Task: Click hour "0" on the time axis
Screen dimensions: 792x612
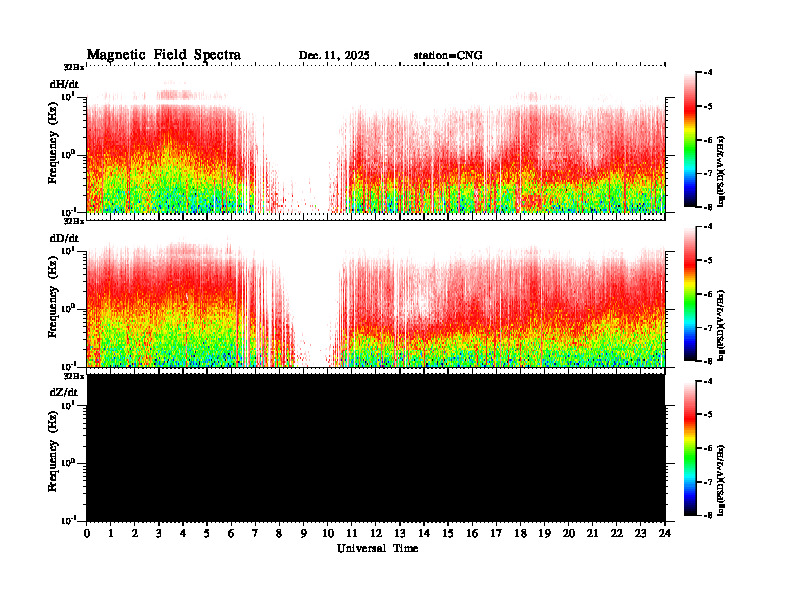Action: [87, 533]
